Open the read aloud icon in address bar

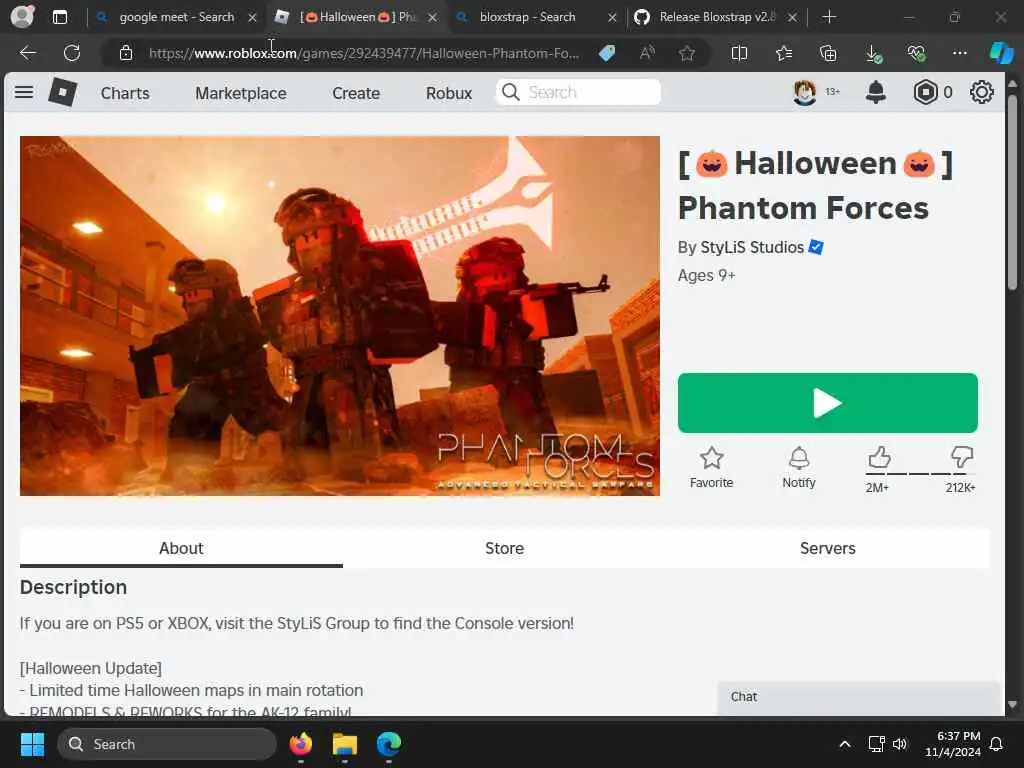point(647,53)
